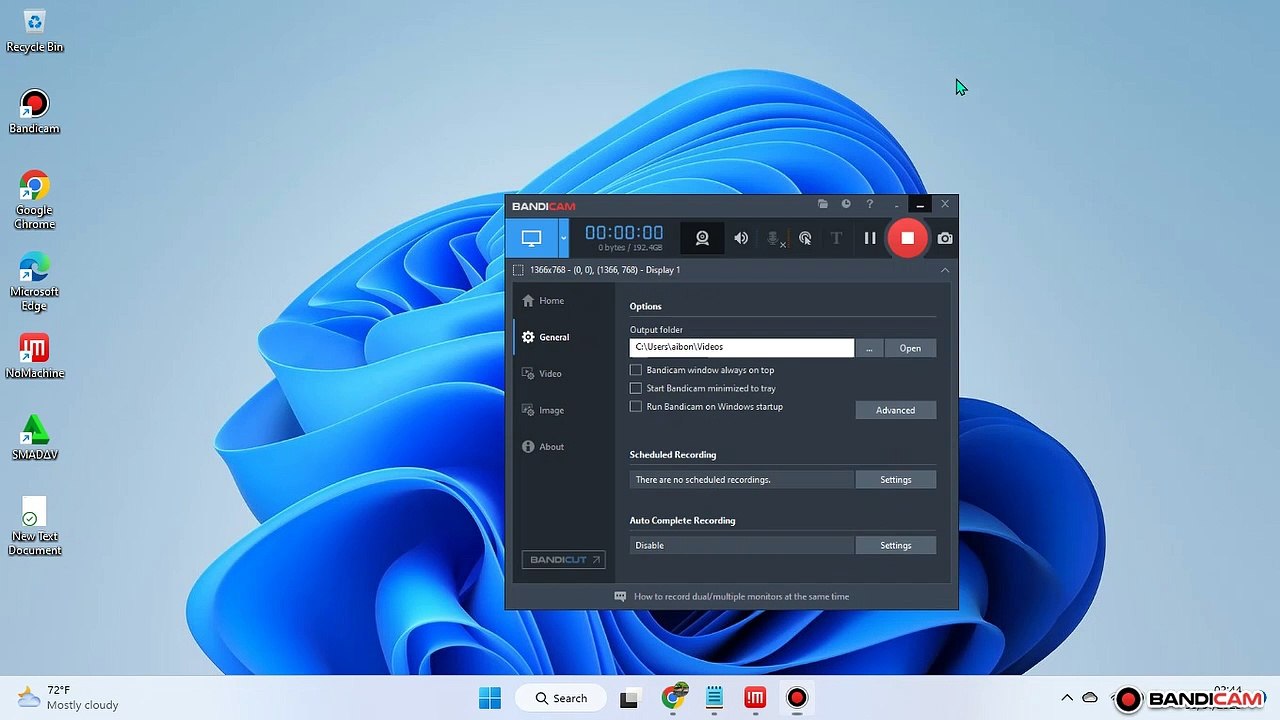1280x720 pixels.
Task: Open Chrome from the taskbar
Action: [x=674, y=697]
